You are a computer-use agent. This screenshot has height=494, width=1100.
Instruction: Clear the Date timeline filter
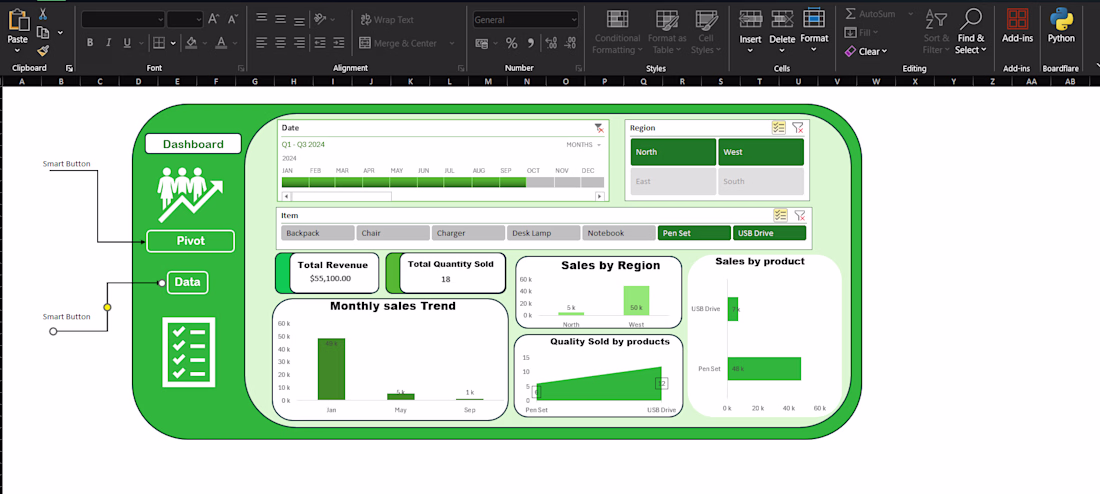pos(598,128)
